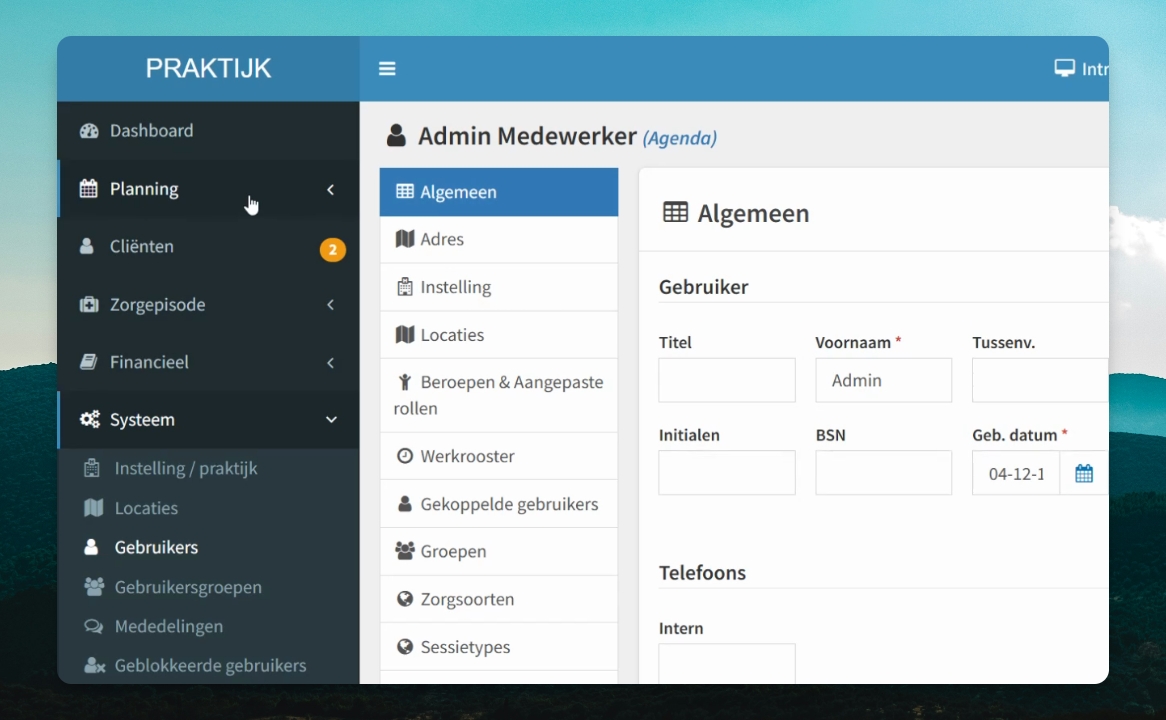Screen dimensions: 1166x720
Task: Click the Gebruikersgroepen group icon
Action: point(94,587)
